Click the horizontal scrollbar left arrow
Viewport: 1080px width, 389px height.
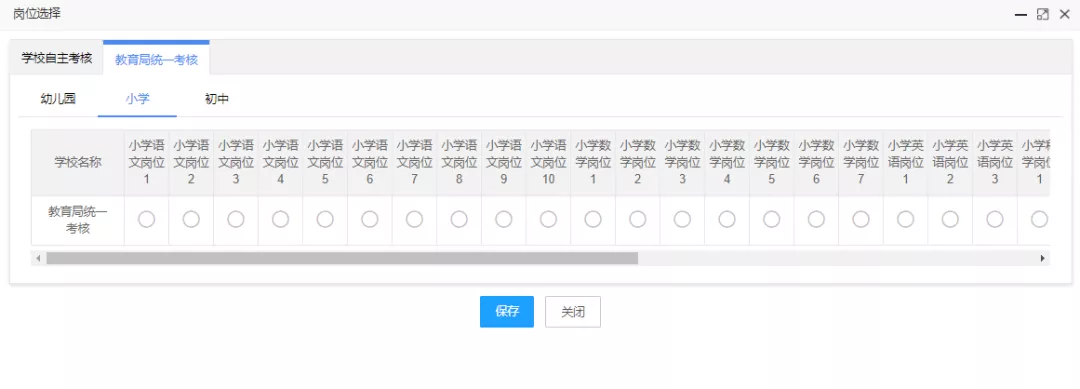pyautogui.click(x=39, y=258)
